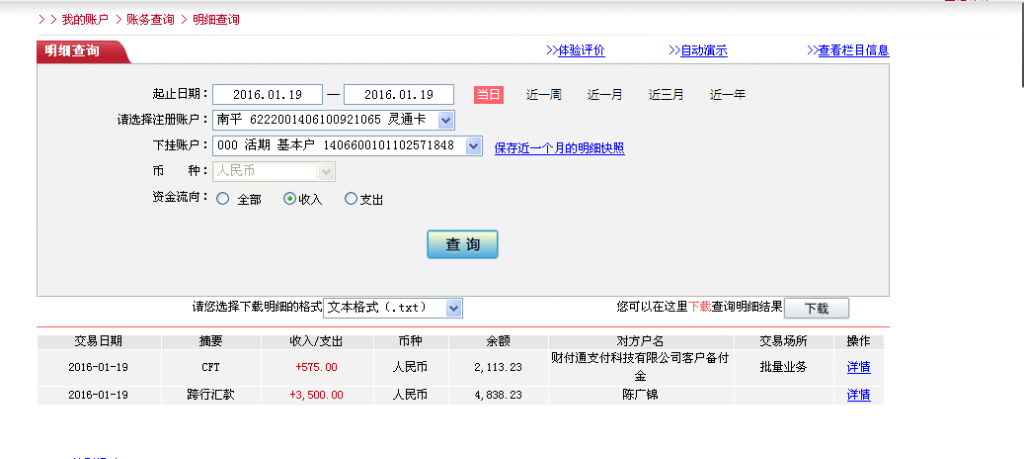Click 保存近一个月的明细快照 link

click(x=559, y=148)
